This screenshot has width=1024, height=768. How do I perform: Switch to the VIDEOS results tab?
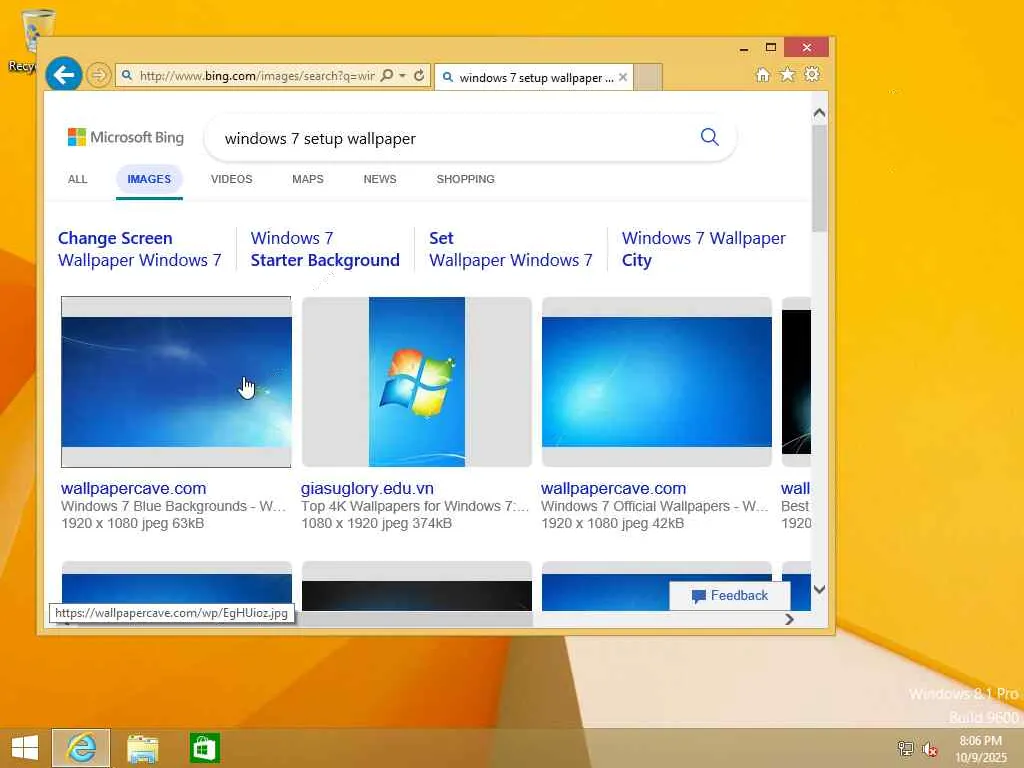point(231,179)
